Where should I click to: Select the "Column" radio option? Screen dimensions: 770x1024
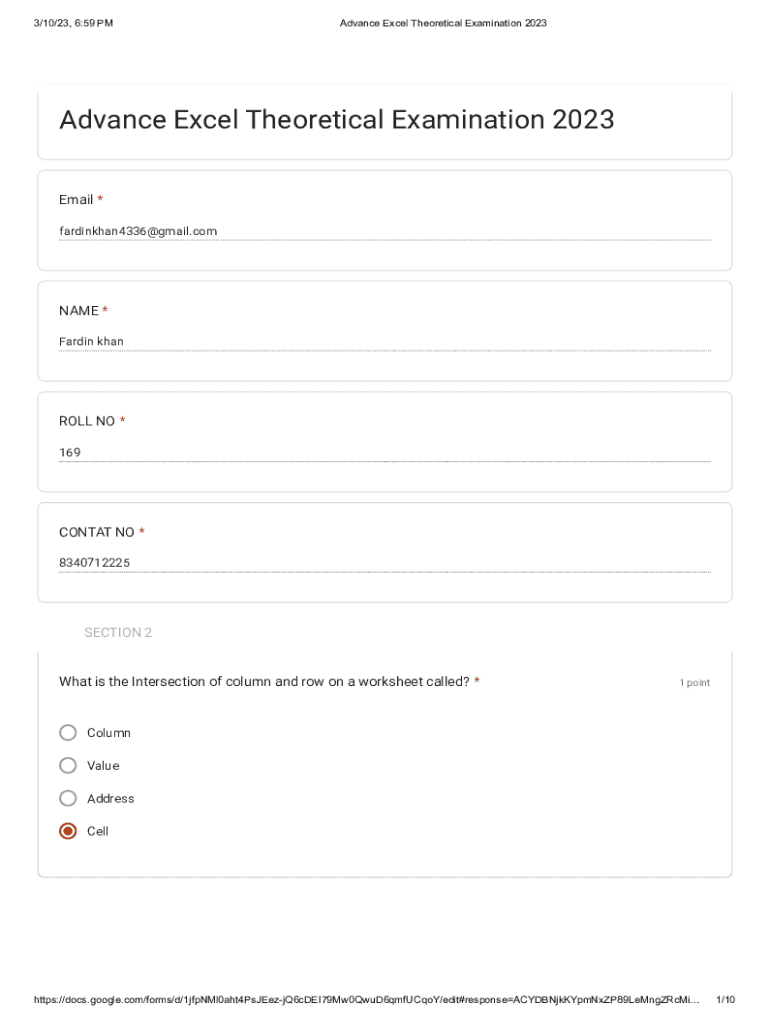(x=68, y=733)
